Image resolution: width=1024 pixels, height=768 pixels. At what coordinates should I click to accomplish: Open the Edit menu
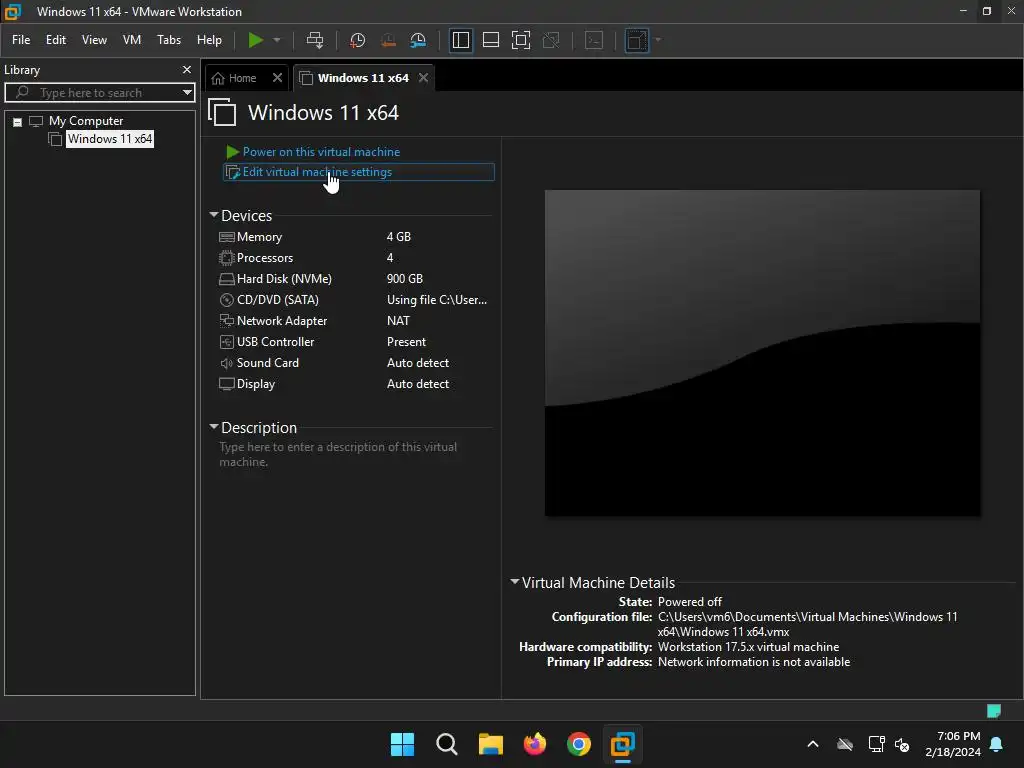pyautogui.click(x=56, y=40)
